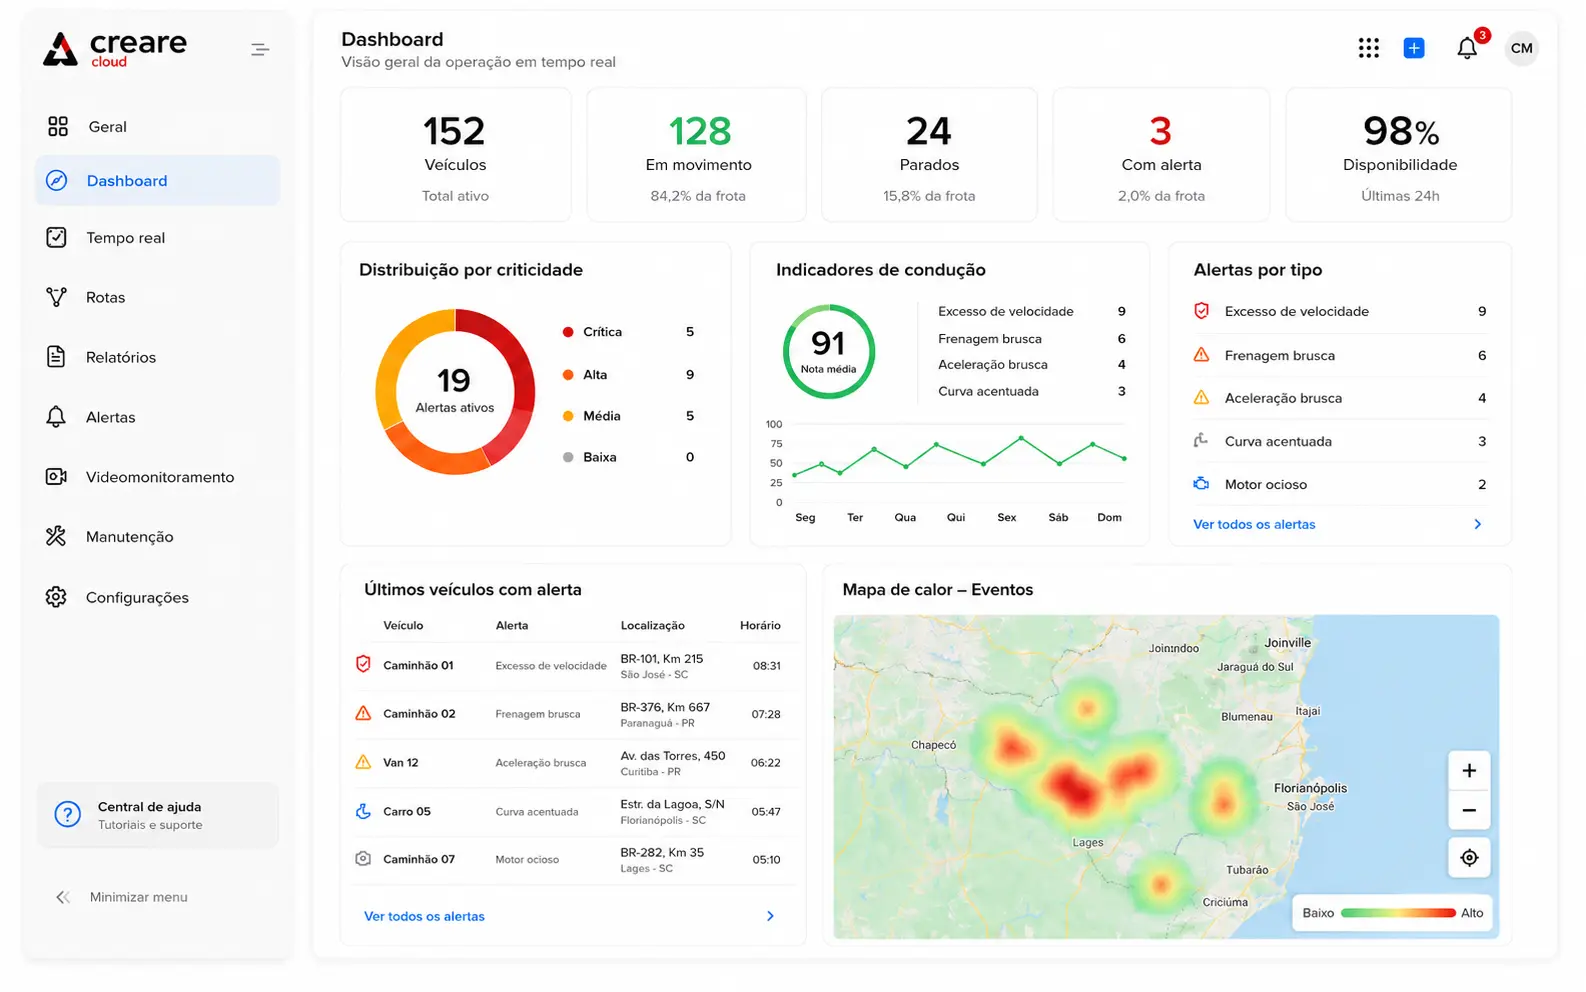Click chevron beside Ver todos os alertas in table
Viewport: 1586px width, 992px height.
coord(770,916)
